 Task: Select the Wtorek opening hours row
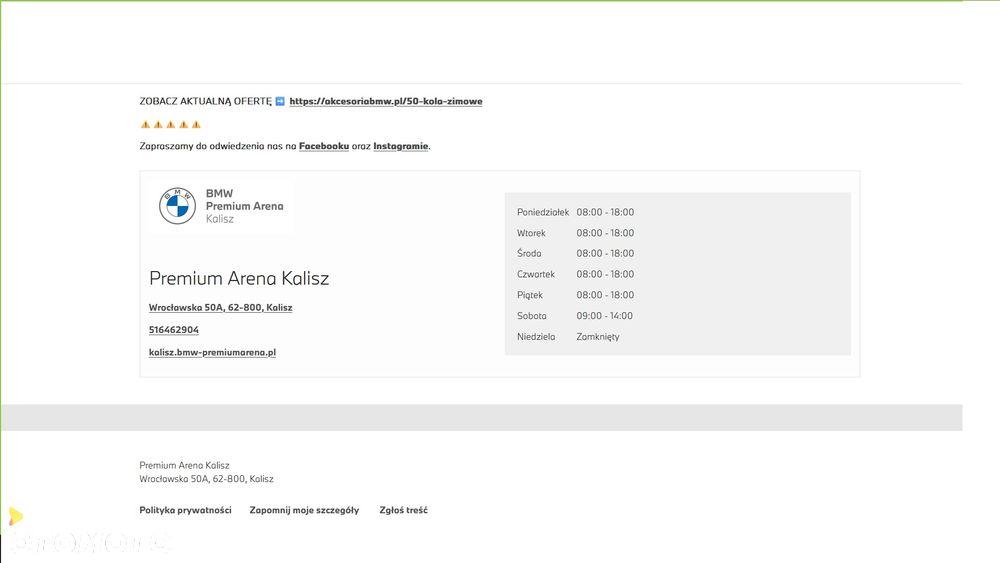[x=575, y=233]
